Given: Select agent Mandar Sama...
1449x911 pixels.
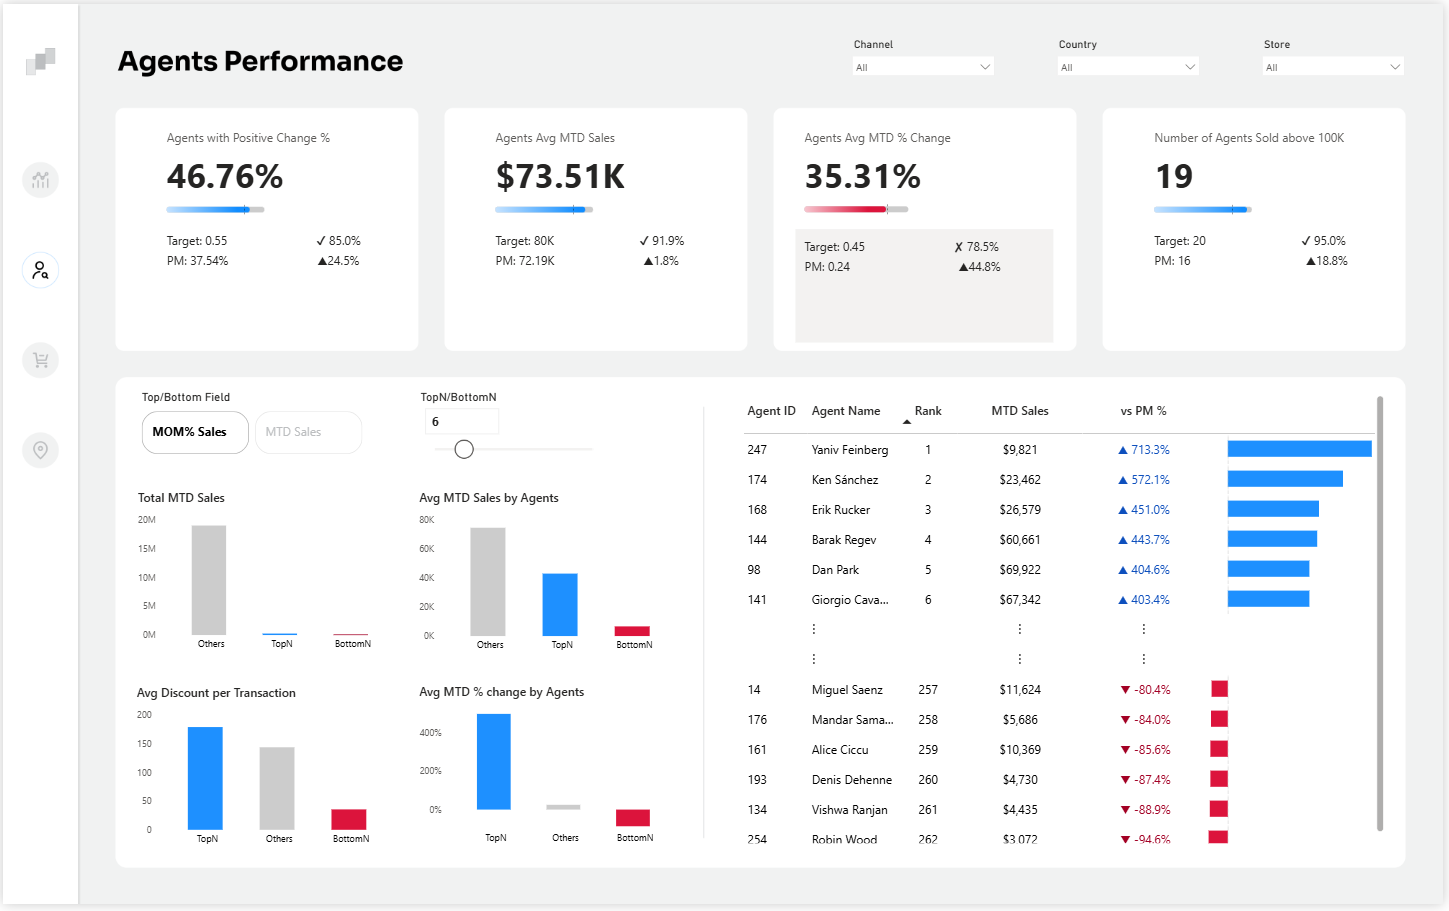Looking at the screenshot, I should tap(852, 720).
